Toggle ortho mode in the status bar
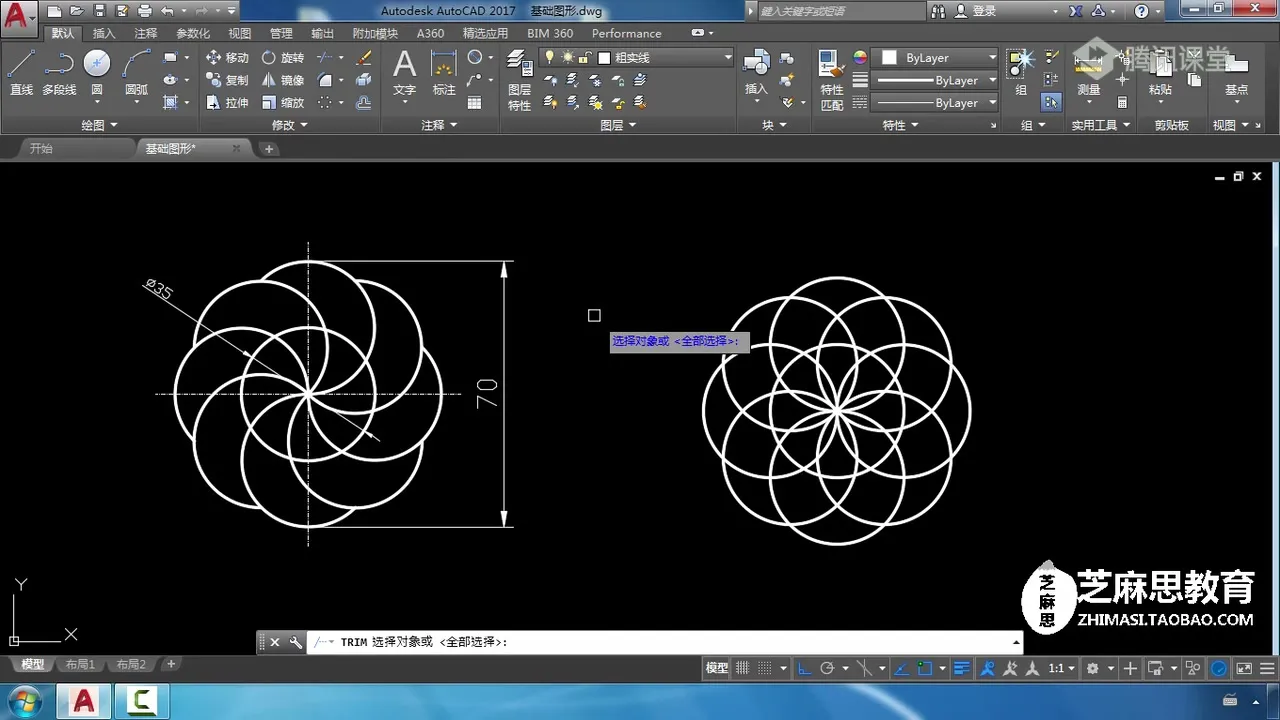 tap(803, 668)
